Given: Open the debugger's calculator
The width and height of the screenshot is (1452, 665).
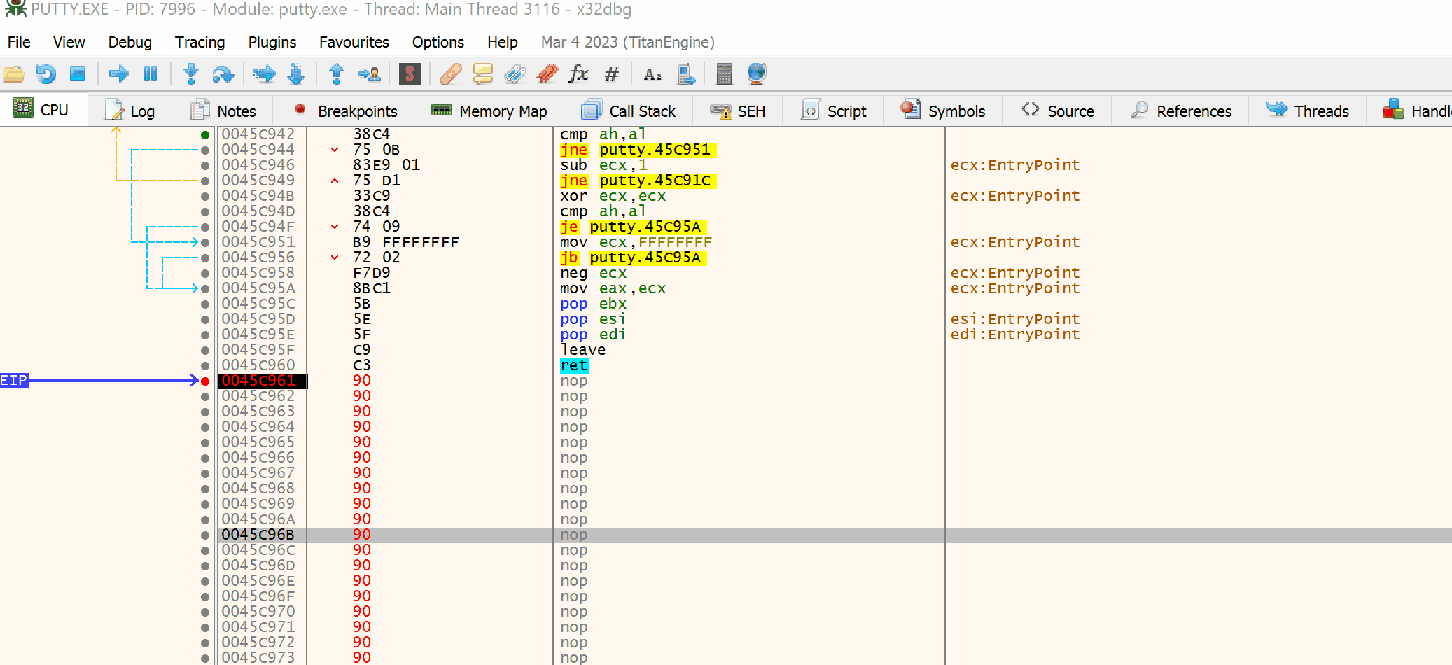Looking at the screenshot, I should [x=724, y=73].
